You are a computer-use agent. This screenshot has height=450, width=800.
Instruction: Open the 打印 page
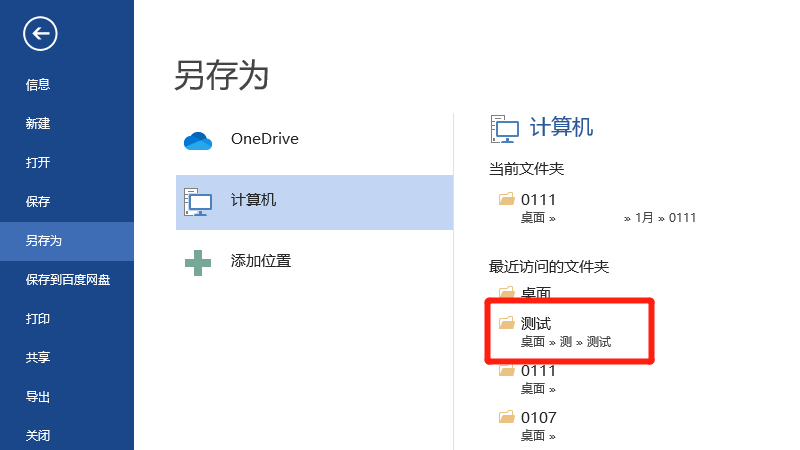click(38, 319)
